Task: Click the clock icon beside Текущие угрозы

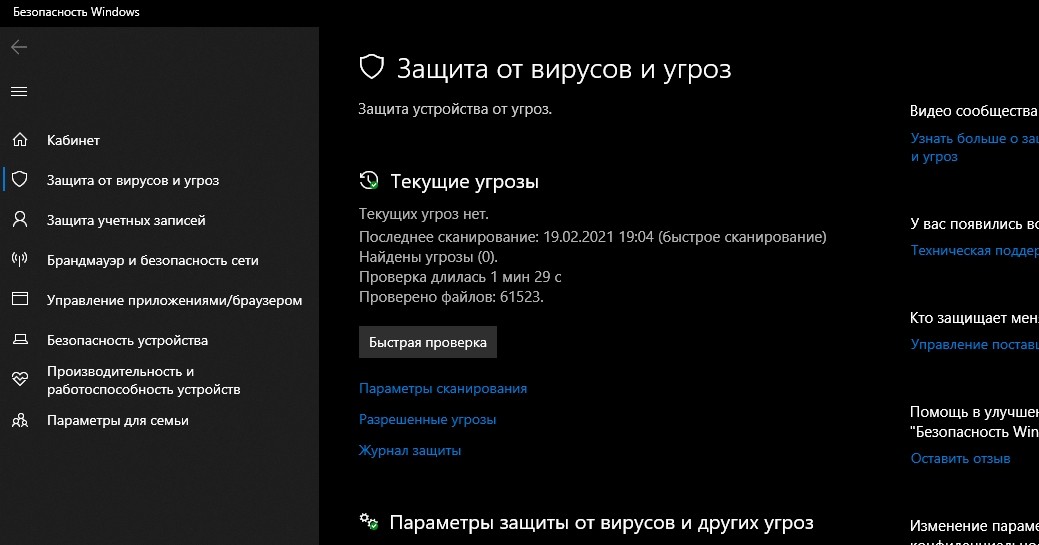Action: click(368, 180)
